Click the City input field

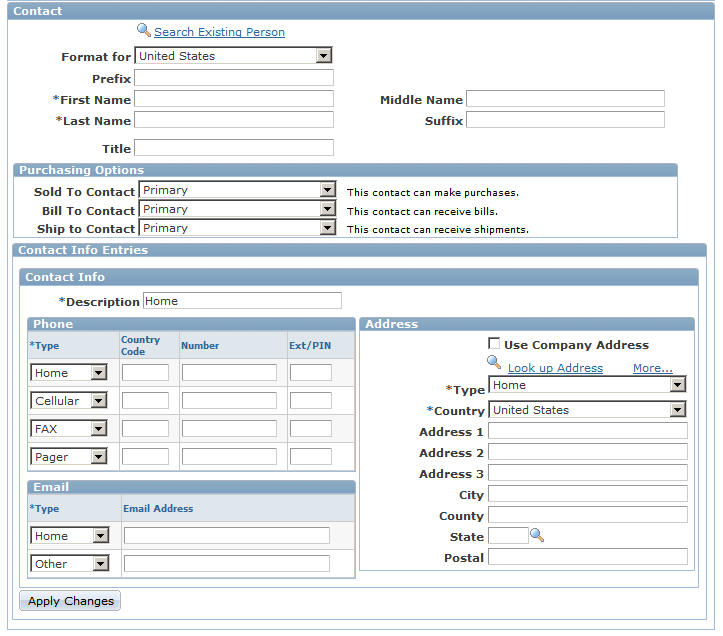(x=588, y=494)
